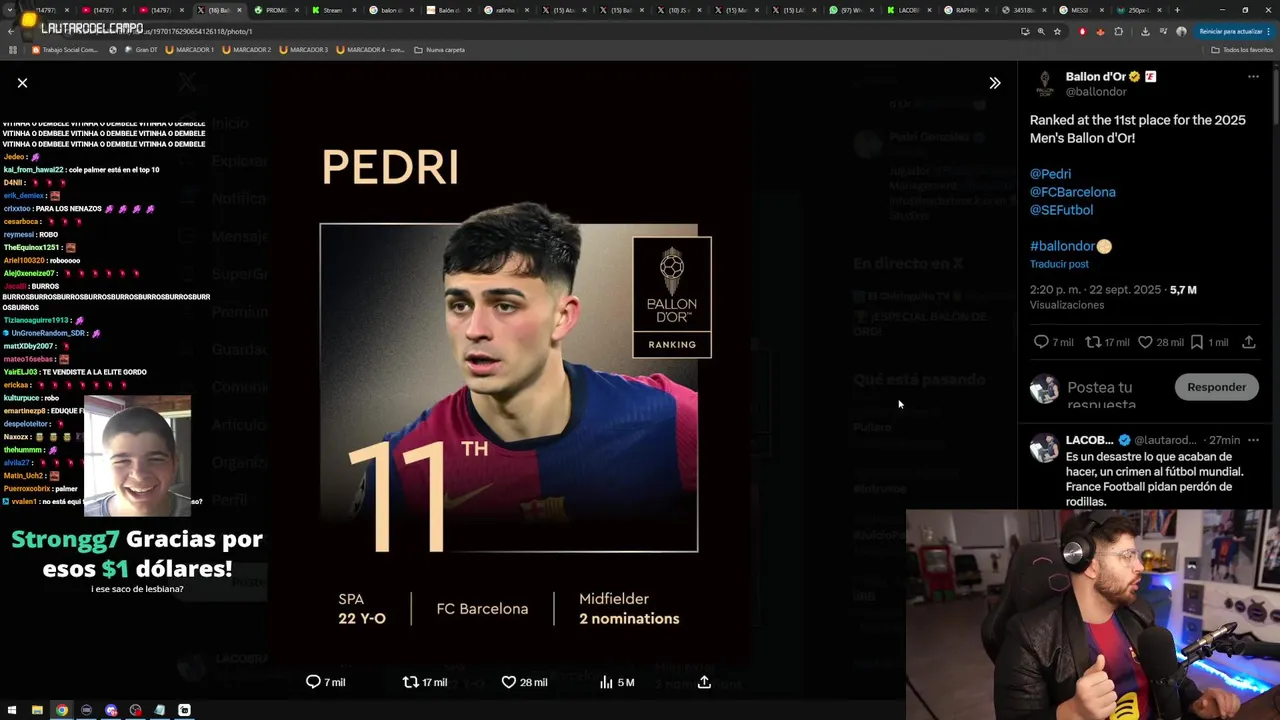
Task: Open Trabajo Social Com bookmark
Action: 65,50
